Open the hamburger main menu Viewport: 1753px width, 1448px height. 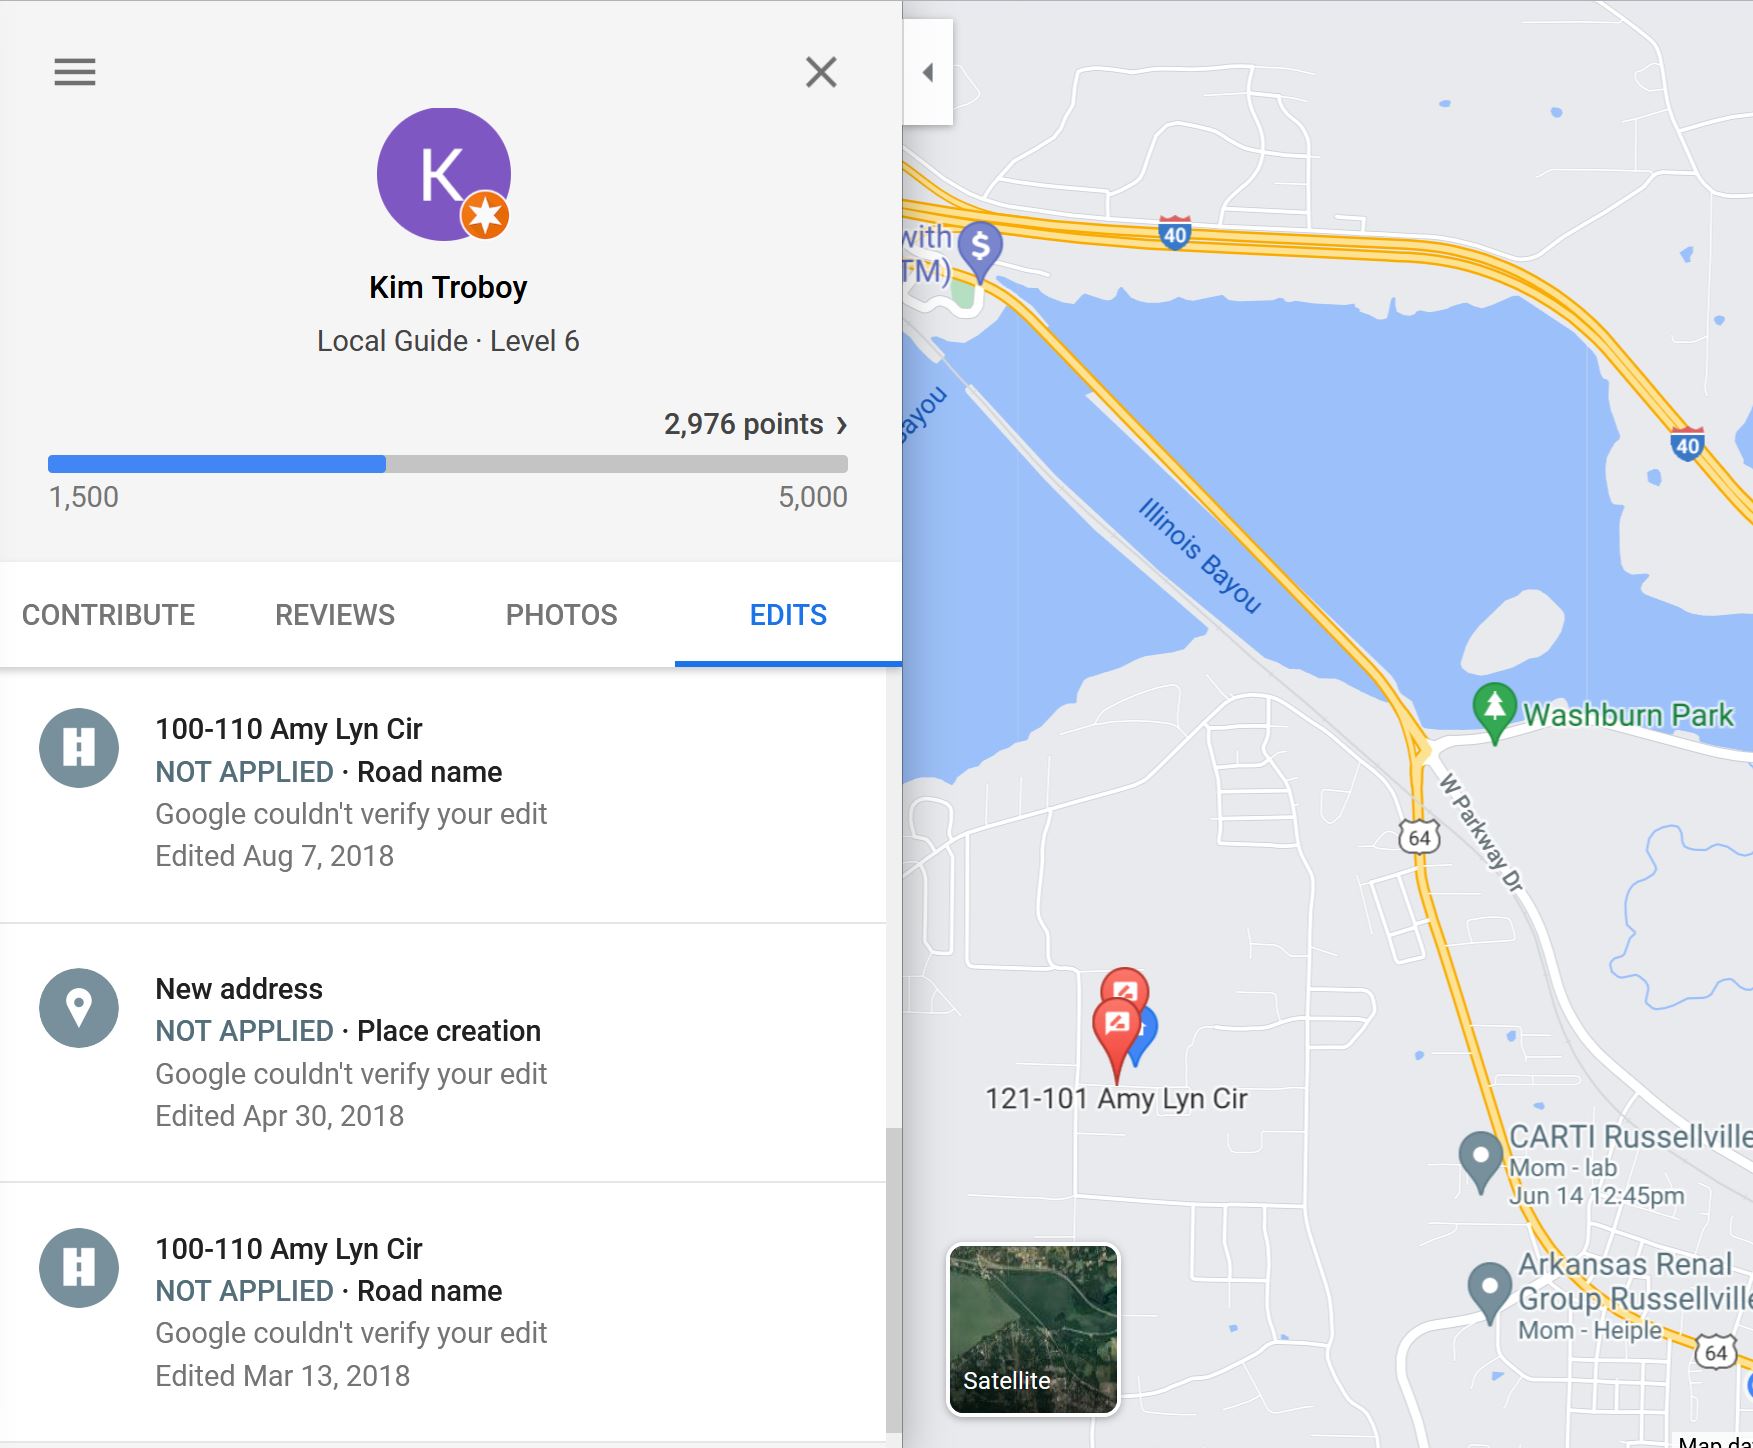[75, 72]
